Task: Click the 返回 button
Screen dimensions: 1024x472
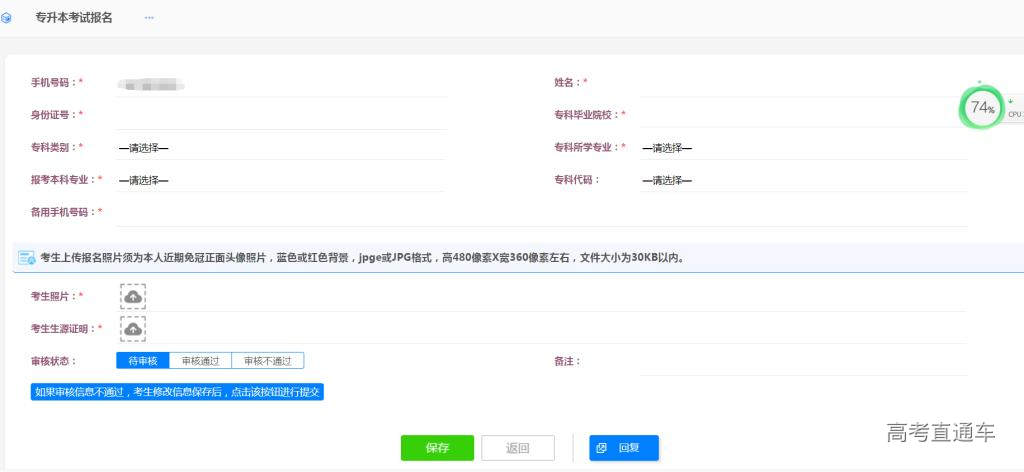Action: tap(517, 448)
